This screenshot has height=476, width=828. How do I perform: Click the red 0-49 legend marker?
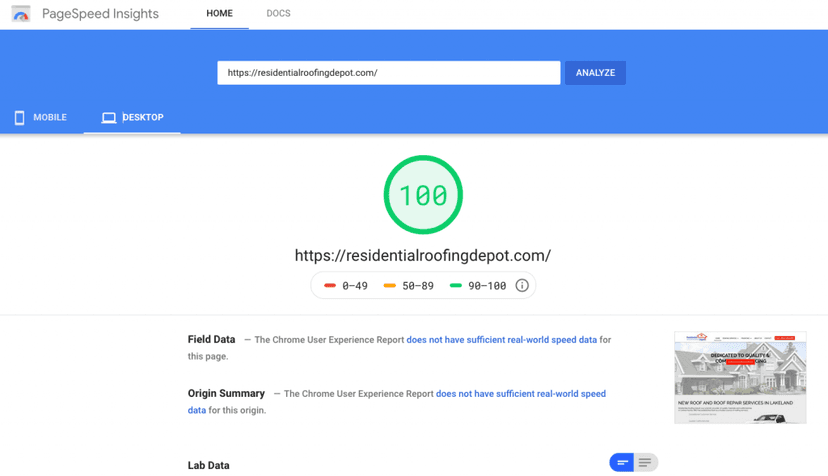(x=330, y=286)
